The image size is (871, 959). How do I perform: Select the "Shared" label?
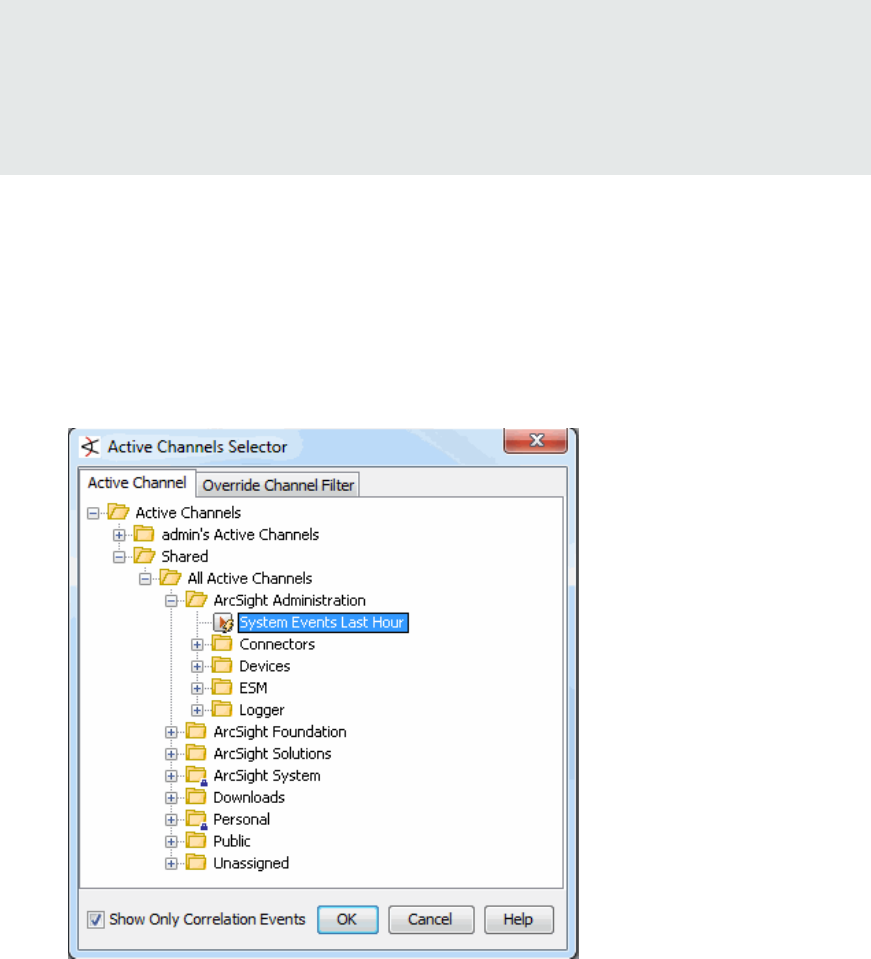pyautogui.click(x=185, y=557)
